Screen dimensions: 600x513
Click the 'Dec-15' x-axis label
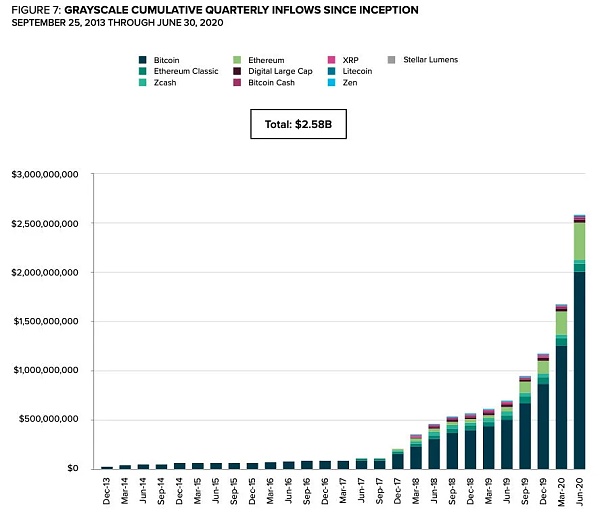[x=252, y=491]
